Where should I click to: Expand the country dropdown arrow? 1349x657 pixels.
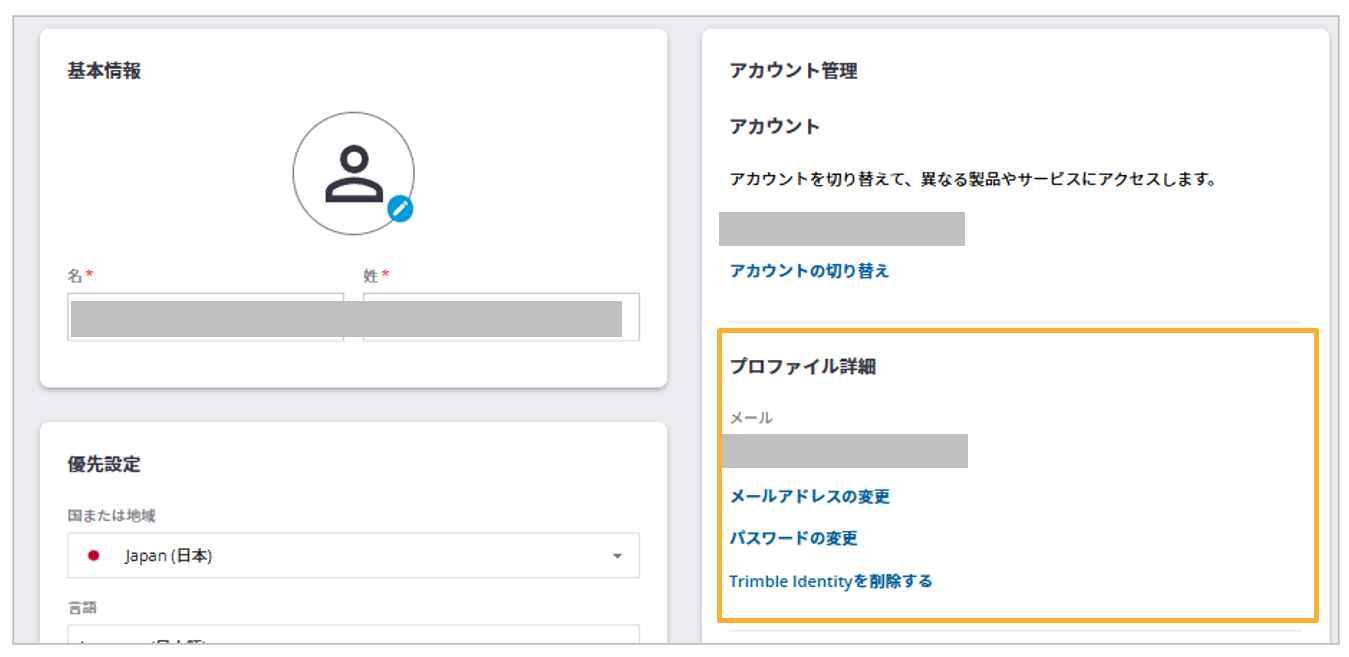[x=617, y=556]
